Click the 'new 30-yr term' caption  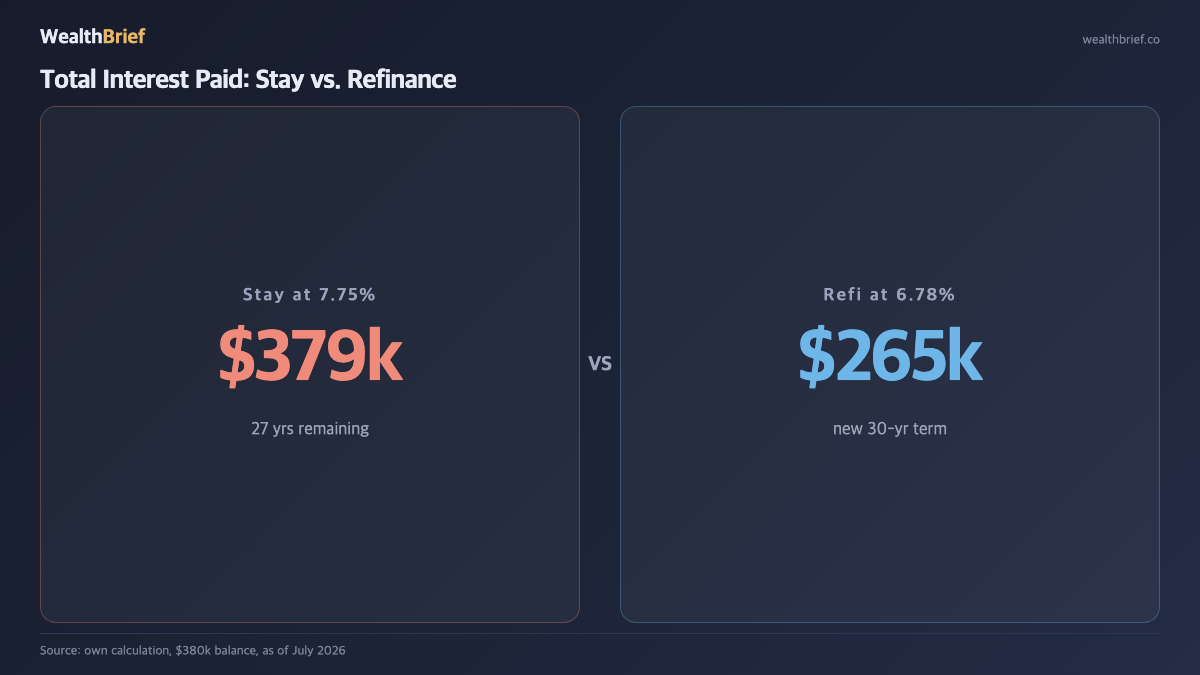(890, 428)
